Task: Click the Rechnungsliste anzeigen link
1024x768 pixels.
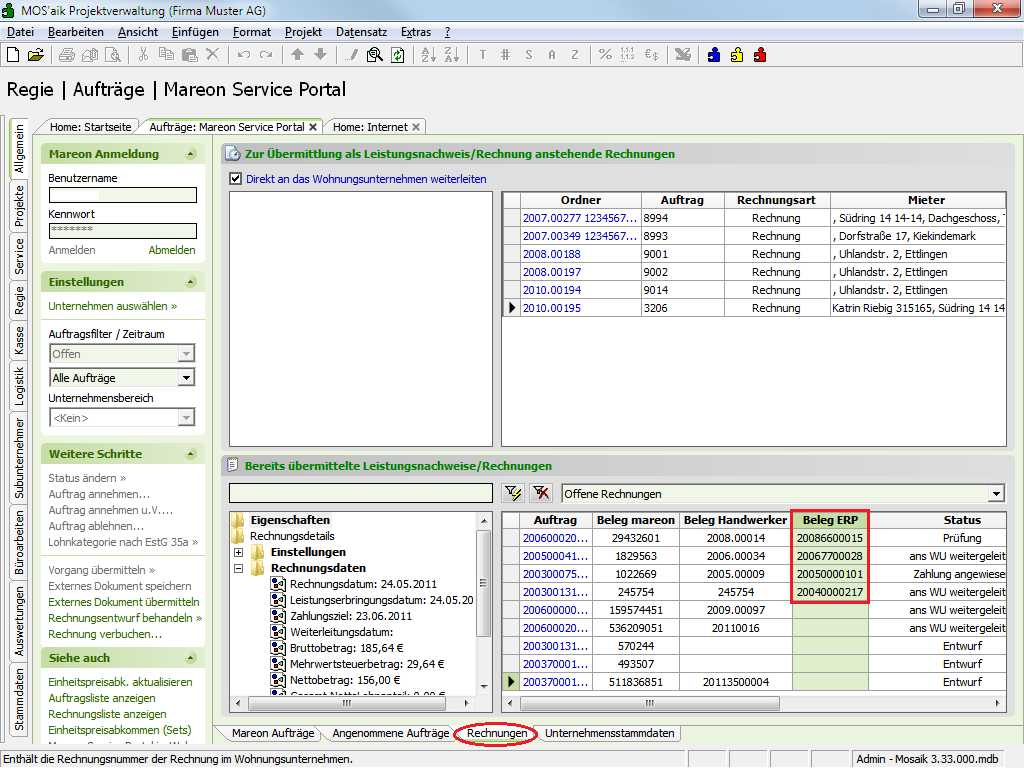Action: coord(107,714)
